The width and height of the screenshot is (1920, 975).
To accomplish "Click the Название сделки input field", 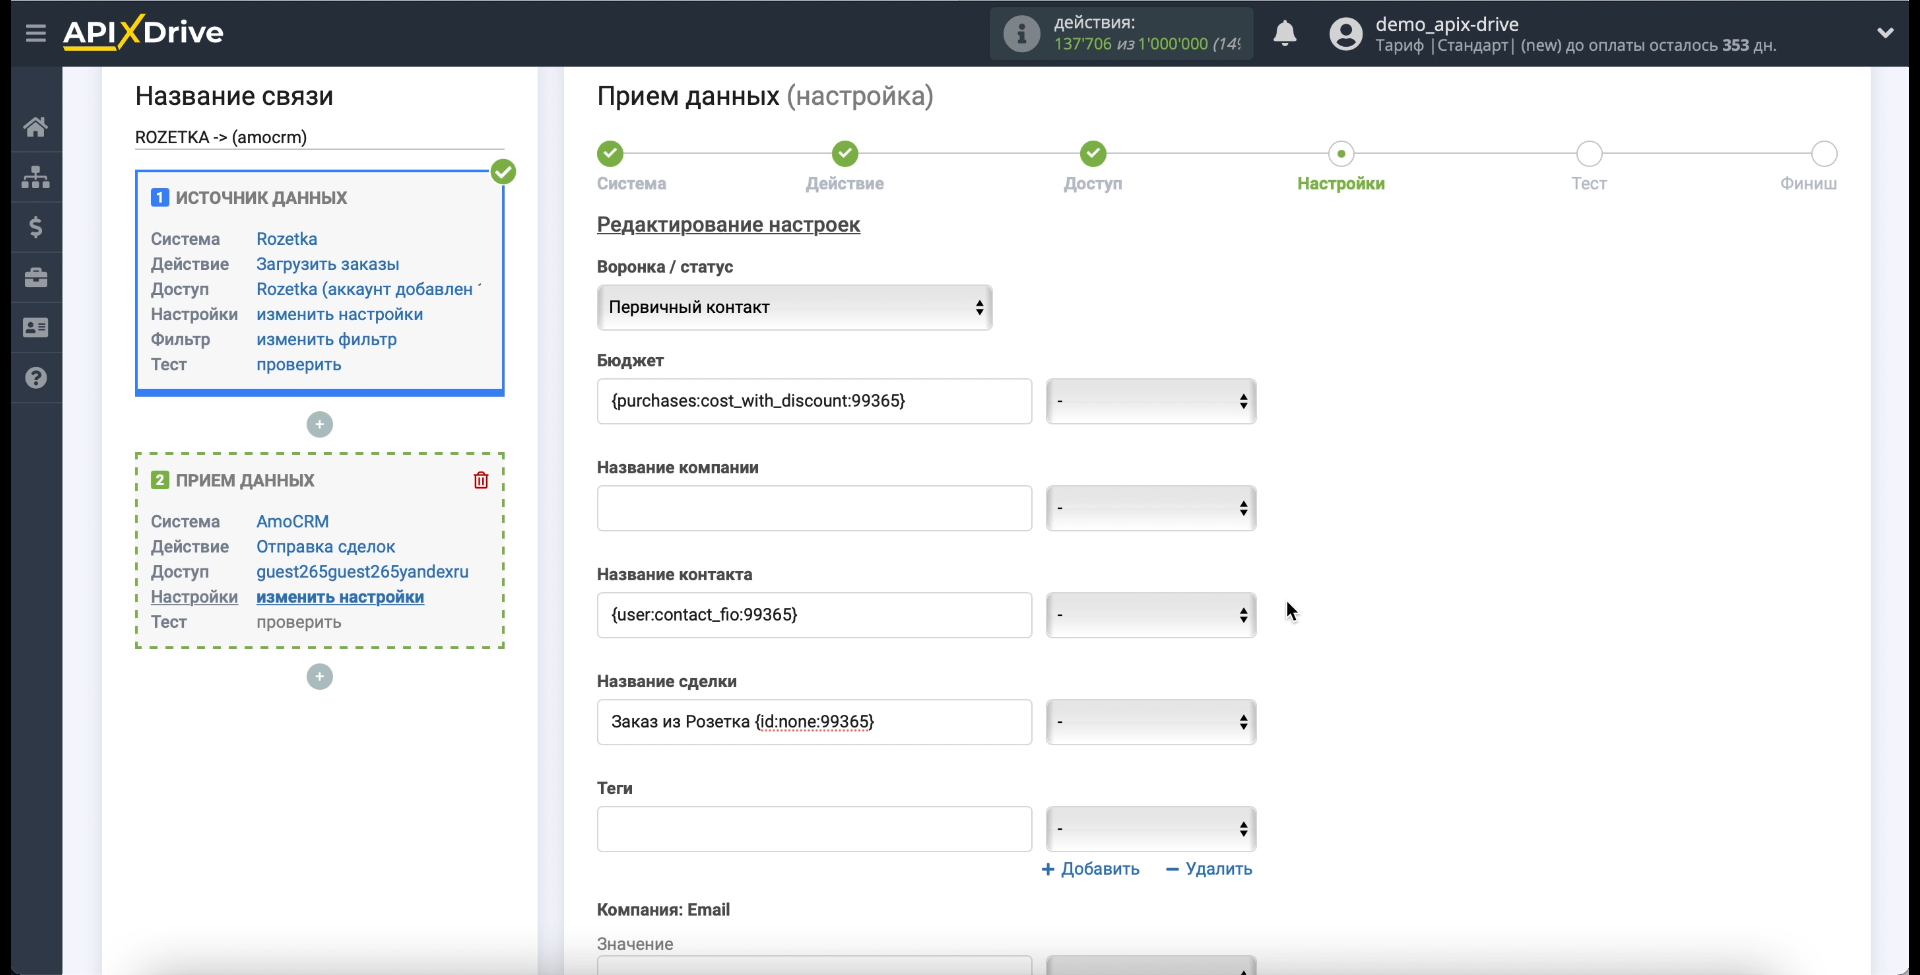I will (x=814, y=722).
